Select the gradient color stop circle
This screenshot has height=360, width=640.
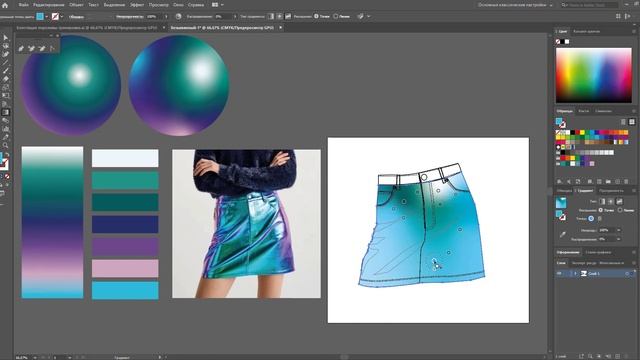[x=591, y=219]
